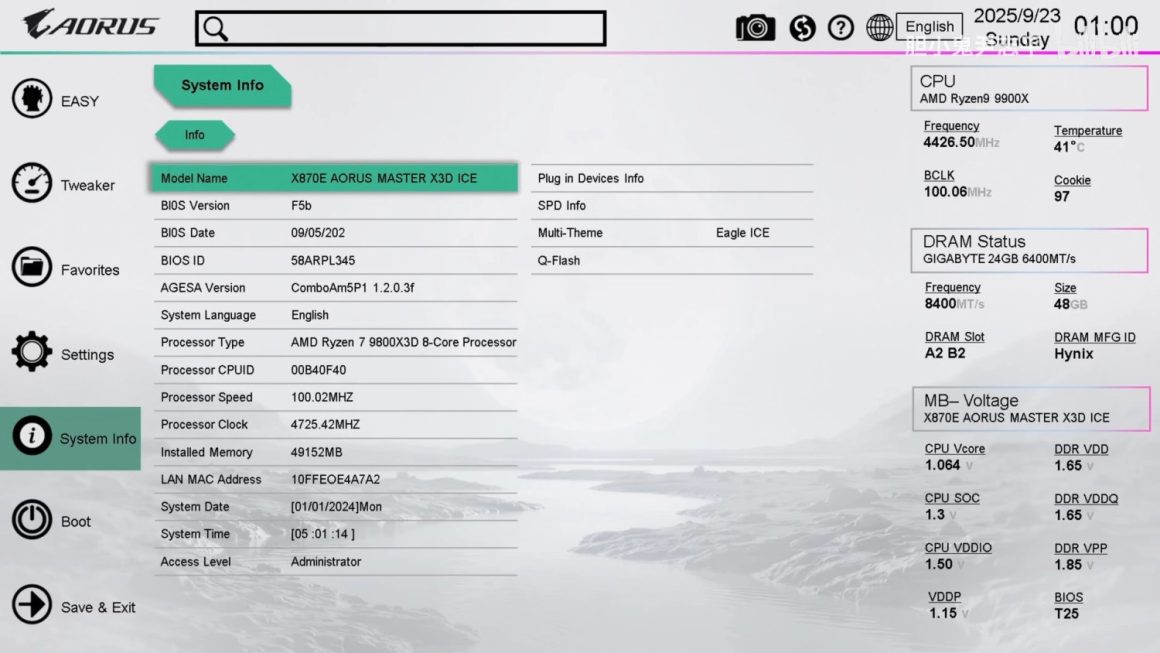
Task: Open the SPD Info entry
Action: tap(562, 206)
